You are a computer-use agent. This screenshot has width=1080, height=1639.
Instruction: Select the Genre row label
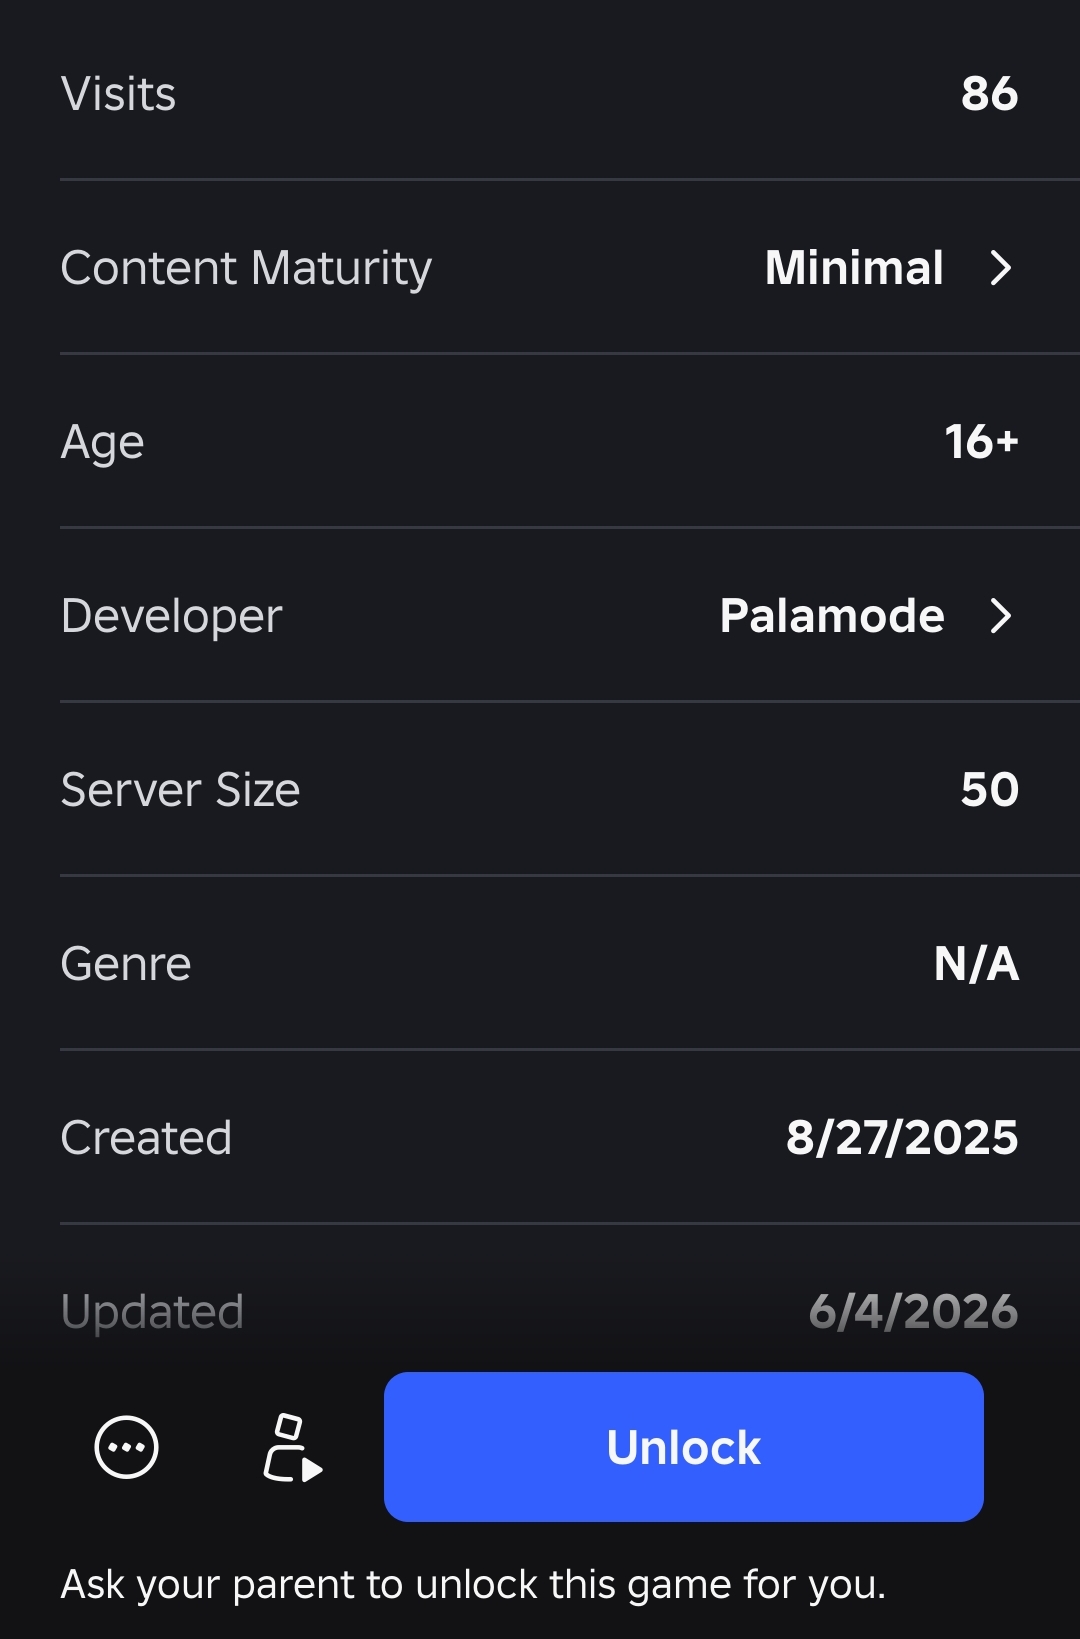[x=126, y=964]
